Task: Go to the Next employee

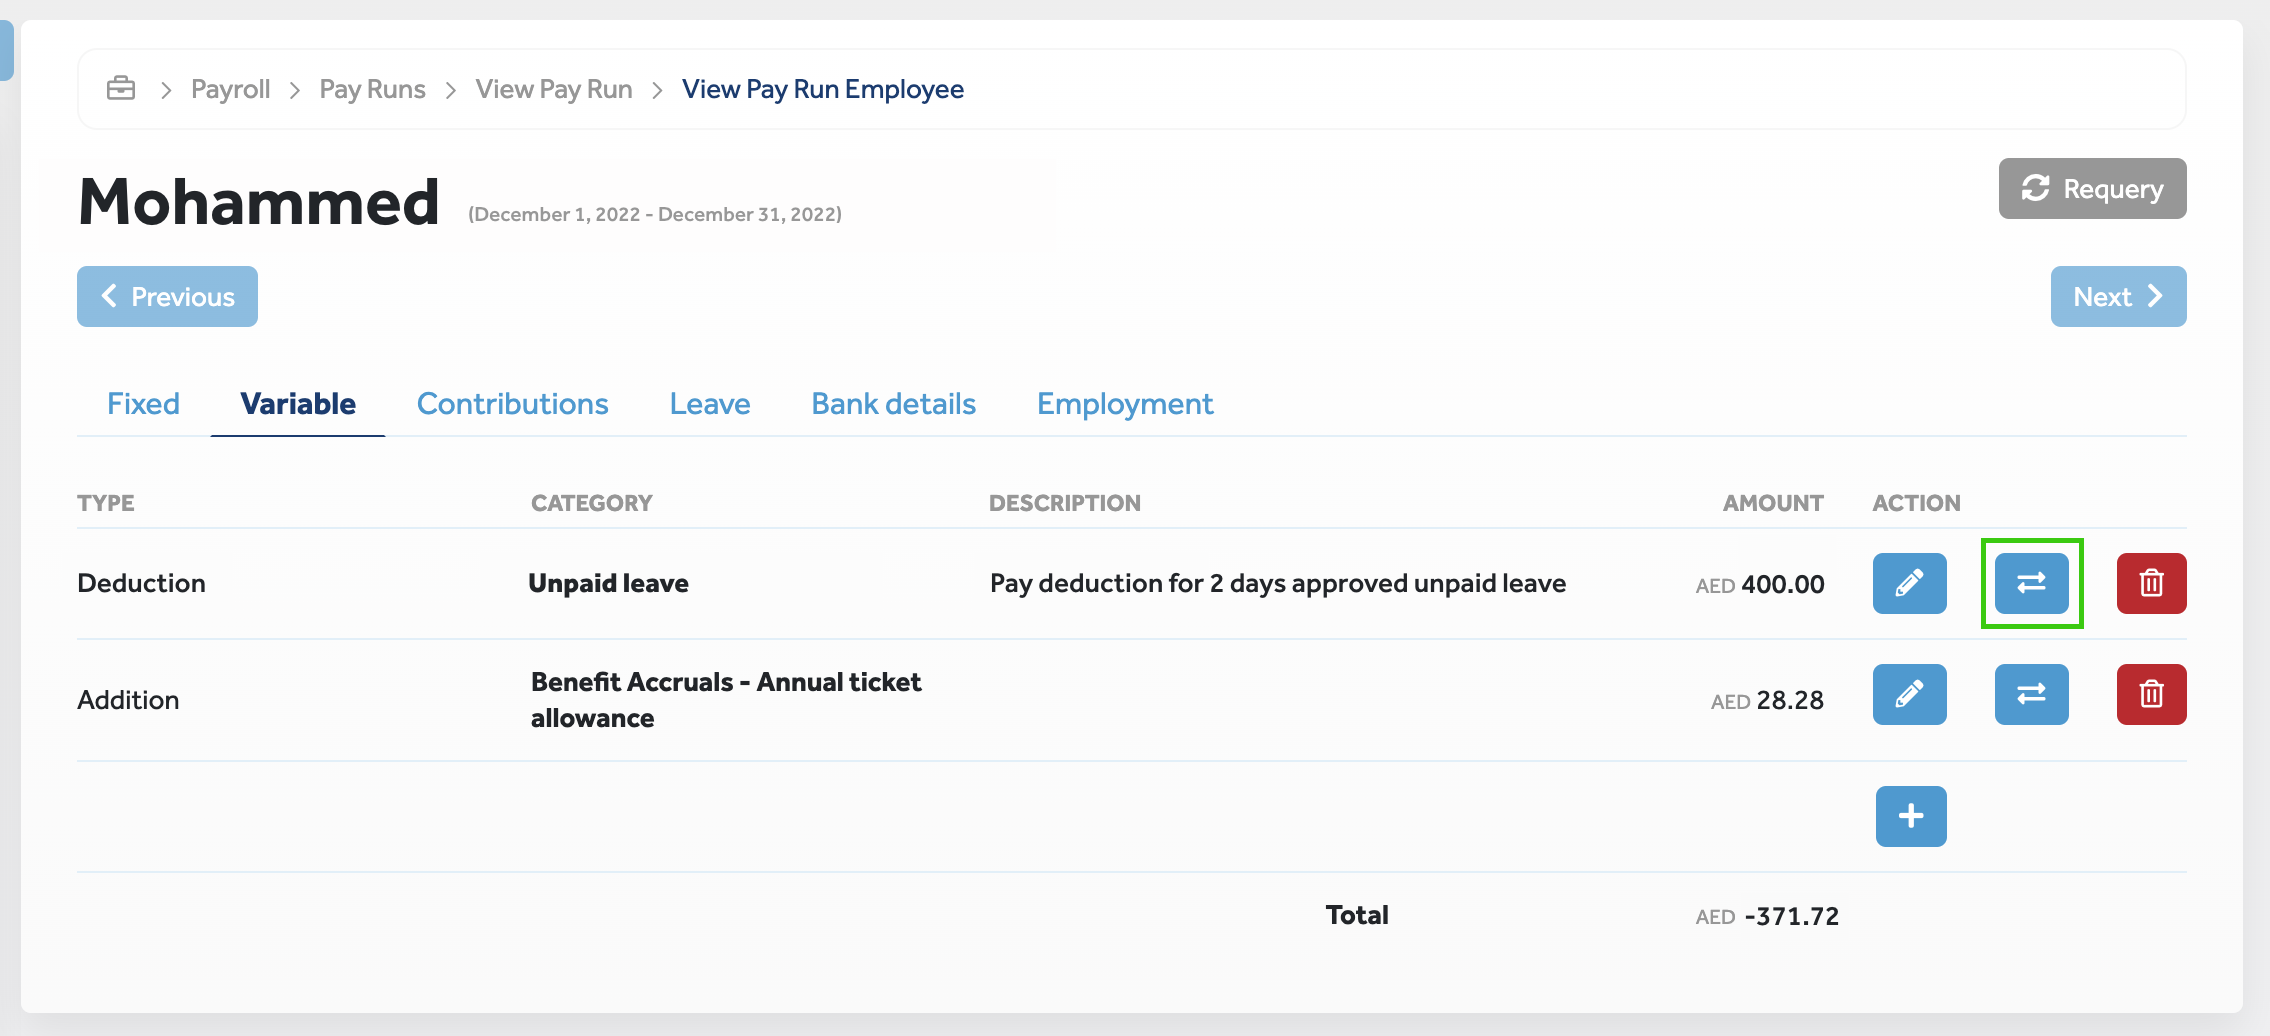Action: click(2117, 297)
